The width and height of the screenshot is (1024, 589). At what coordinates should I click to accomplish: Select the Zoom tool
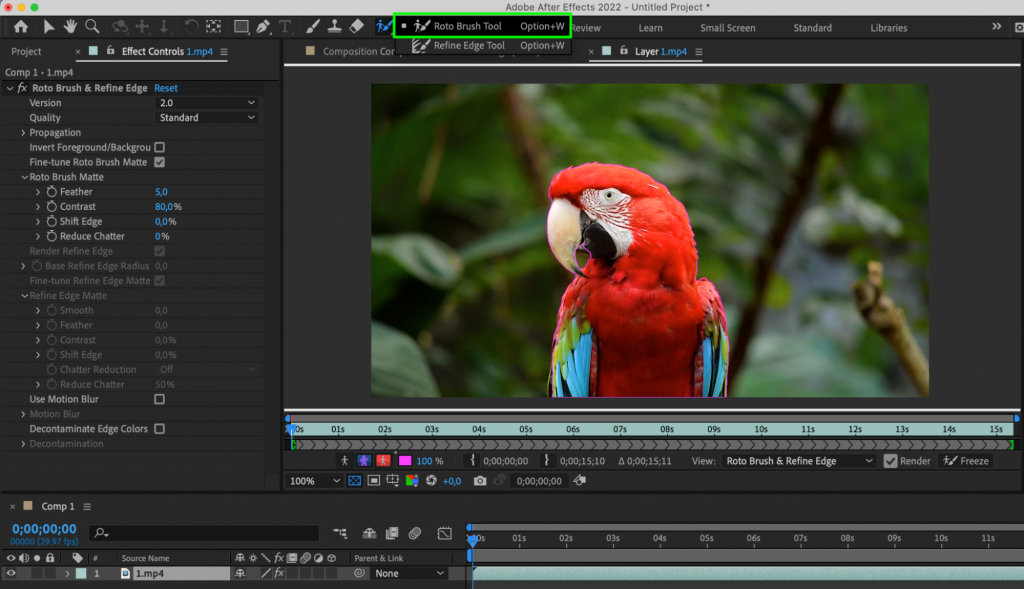(x=92, y=27)
